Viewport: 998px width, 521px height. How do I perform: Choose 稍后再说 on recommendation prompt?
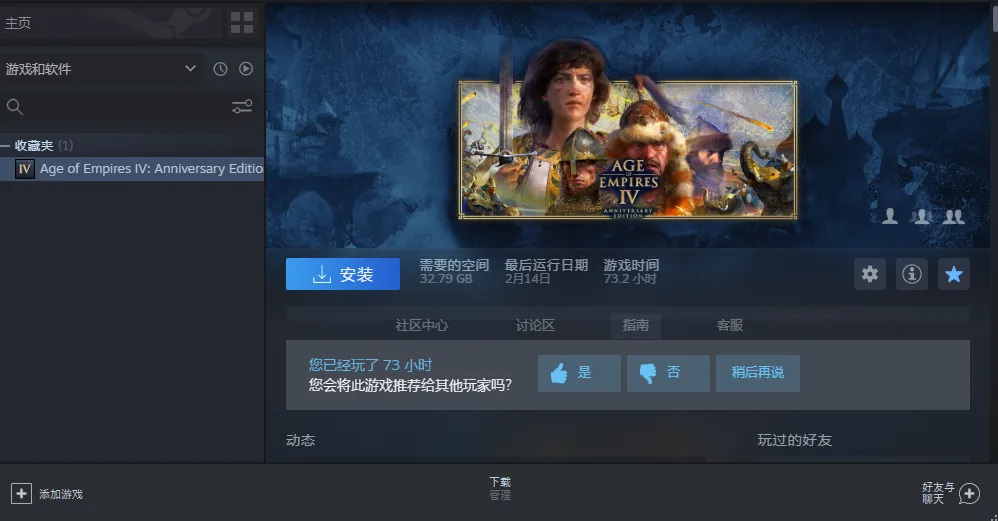coord(757,373)
